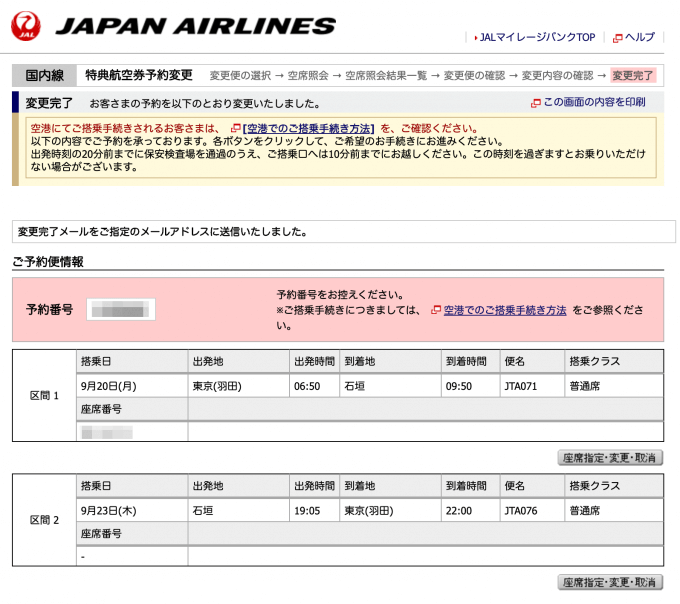Click date 9月20日(月)
Screen dimensions: 680x604
(x=108, y=386)
